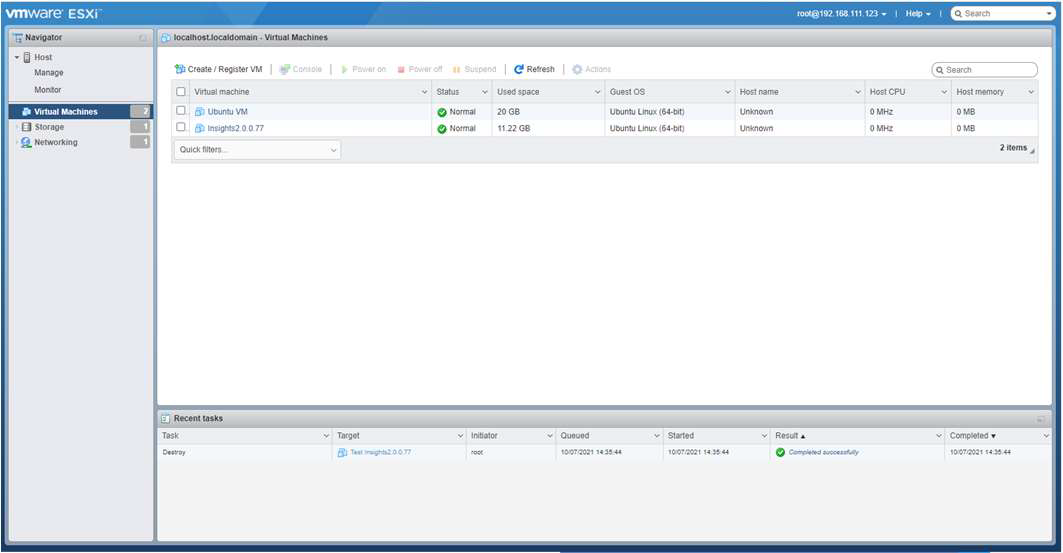Open the Ubuntu VM link
The image size is (1063, 553).
227,112
